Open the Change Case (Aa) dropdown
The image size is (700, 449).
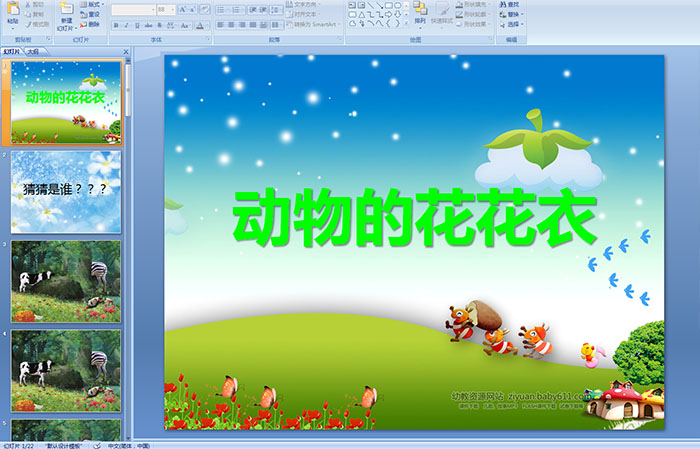[185, 25]
